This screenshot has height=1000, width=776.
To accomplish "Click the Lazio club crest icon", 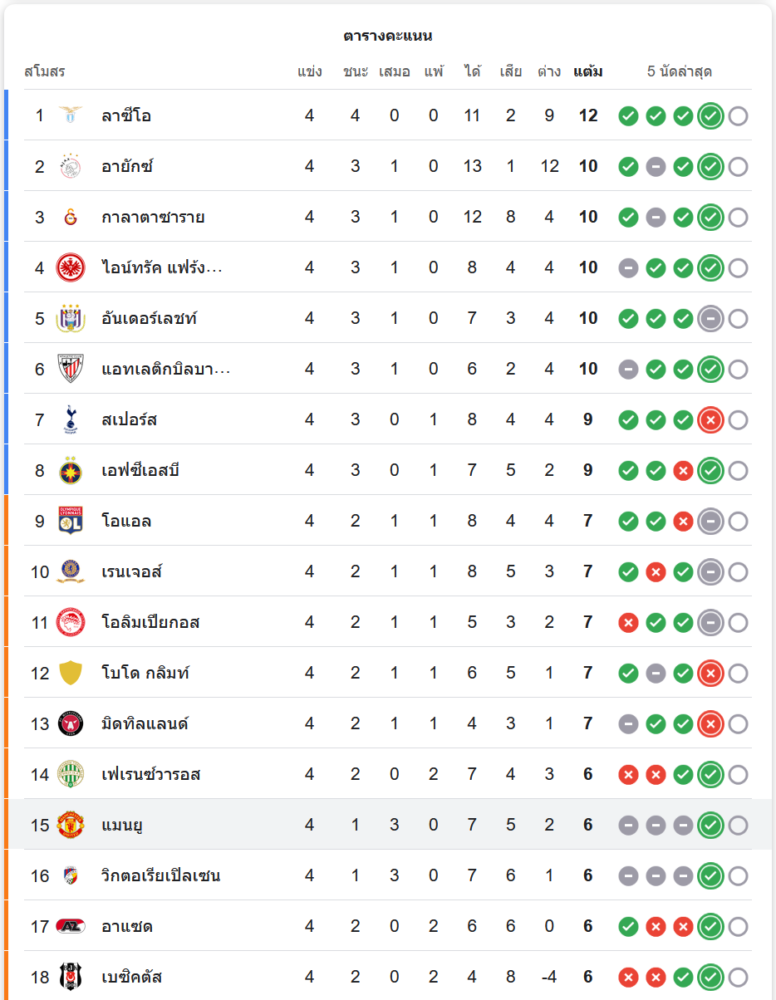I will tap(71, 115).
